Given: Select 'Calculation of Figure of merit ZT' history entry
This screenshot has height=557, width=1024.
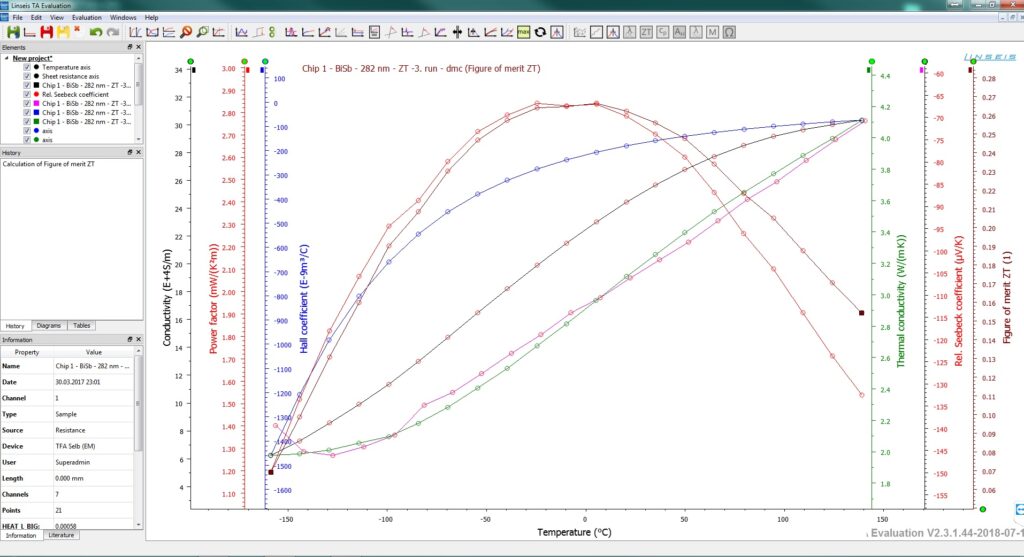Looking at the screenshot, I should click(x=48, y=164).
